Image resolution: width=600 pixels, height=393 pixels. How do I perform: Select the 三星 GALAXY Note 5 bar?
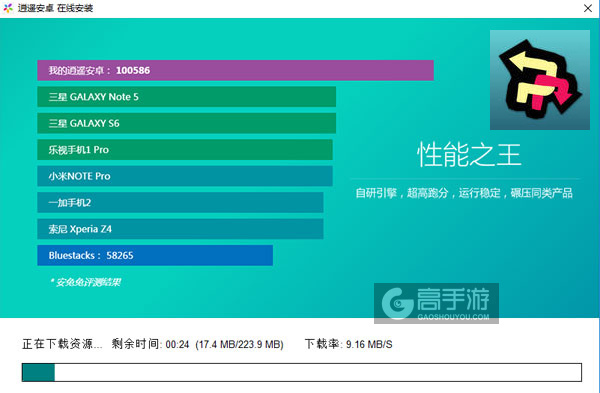(x=186, y=97)
